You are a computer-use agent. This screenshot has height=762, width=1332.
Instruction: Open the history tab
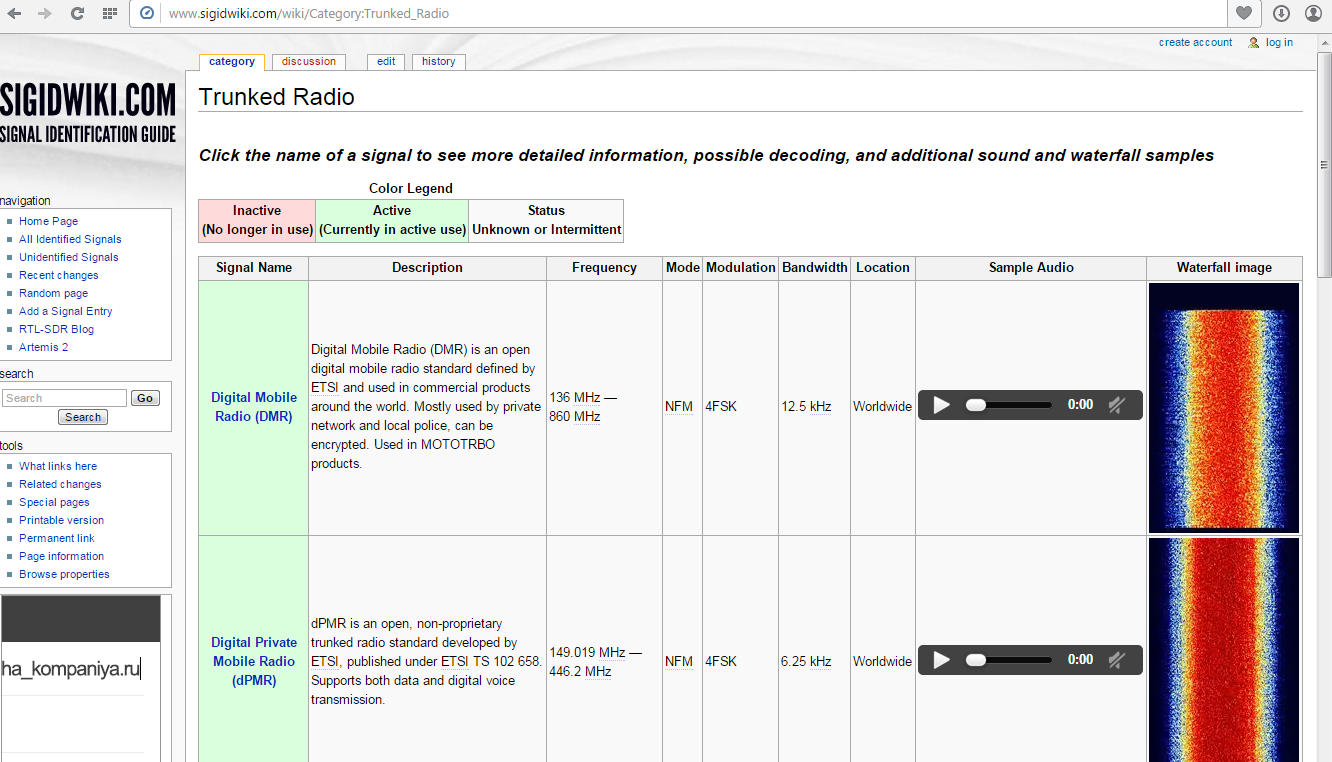click(x=438, y=62)
